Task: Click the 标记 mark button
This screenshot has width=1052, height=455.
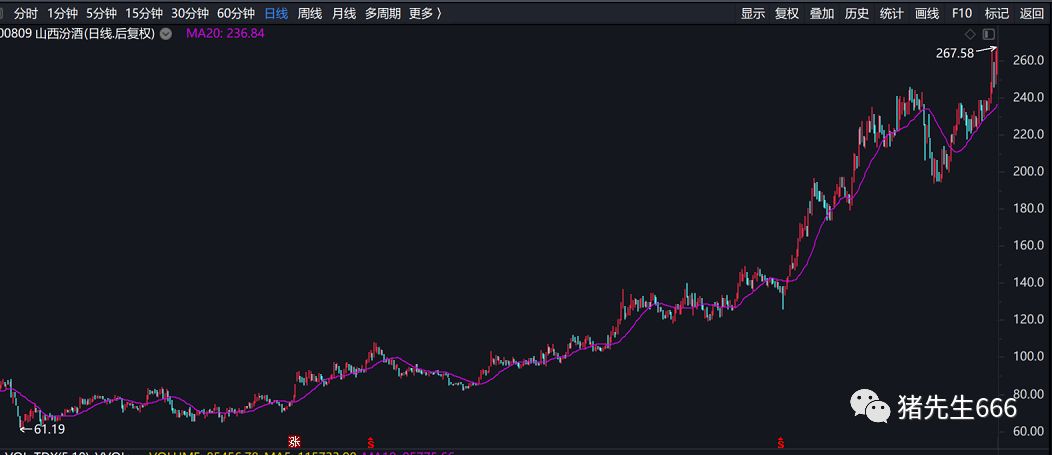Action: 996,13
